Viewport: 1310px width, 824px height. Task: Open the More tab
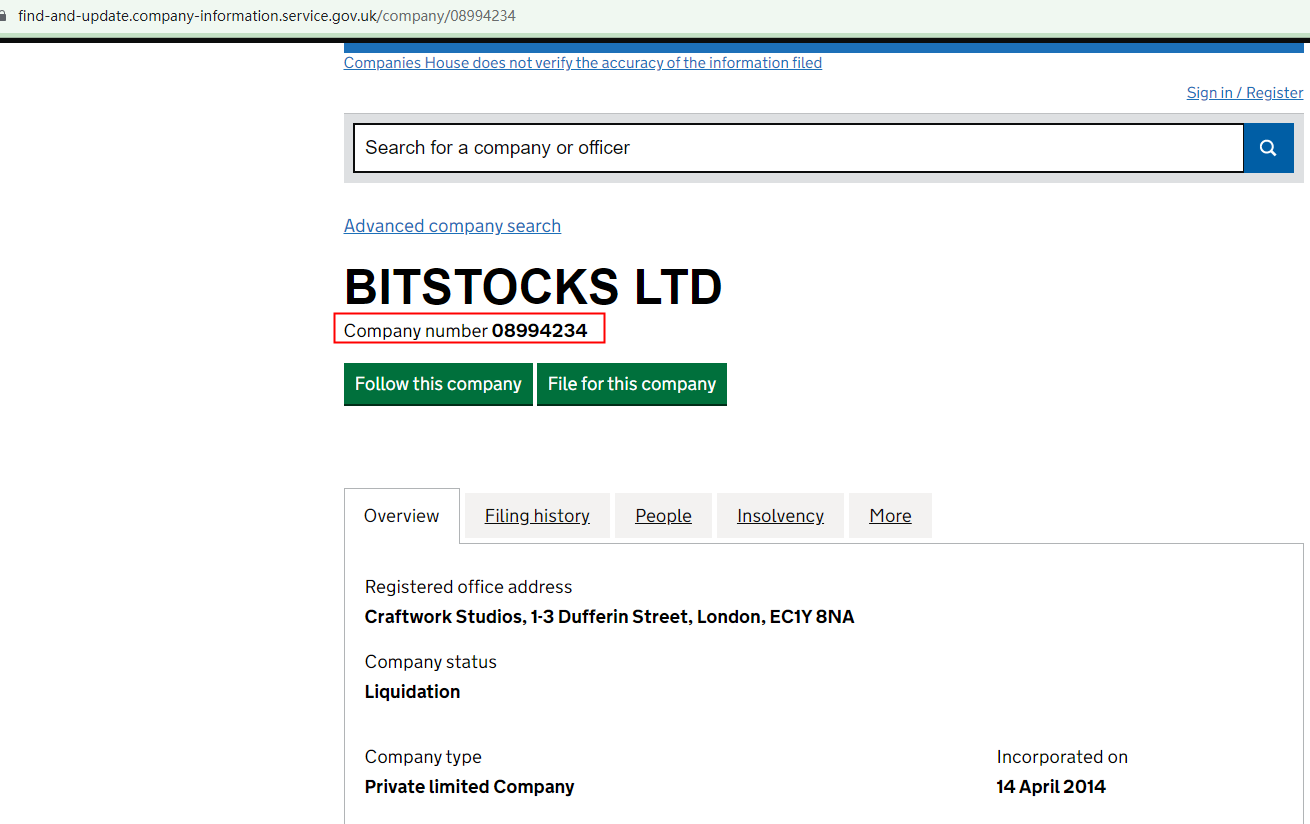coord(890,516)
